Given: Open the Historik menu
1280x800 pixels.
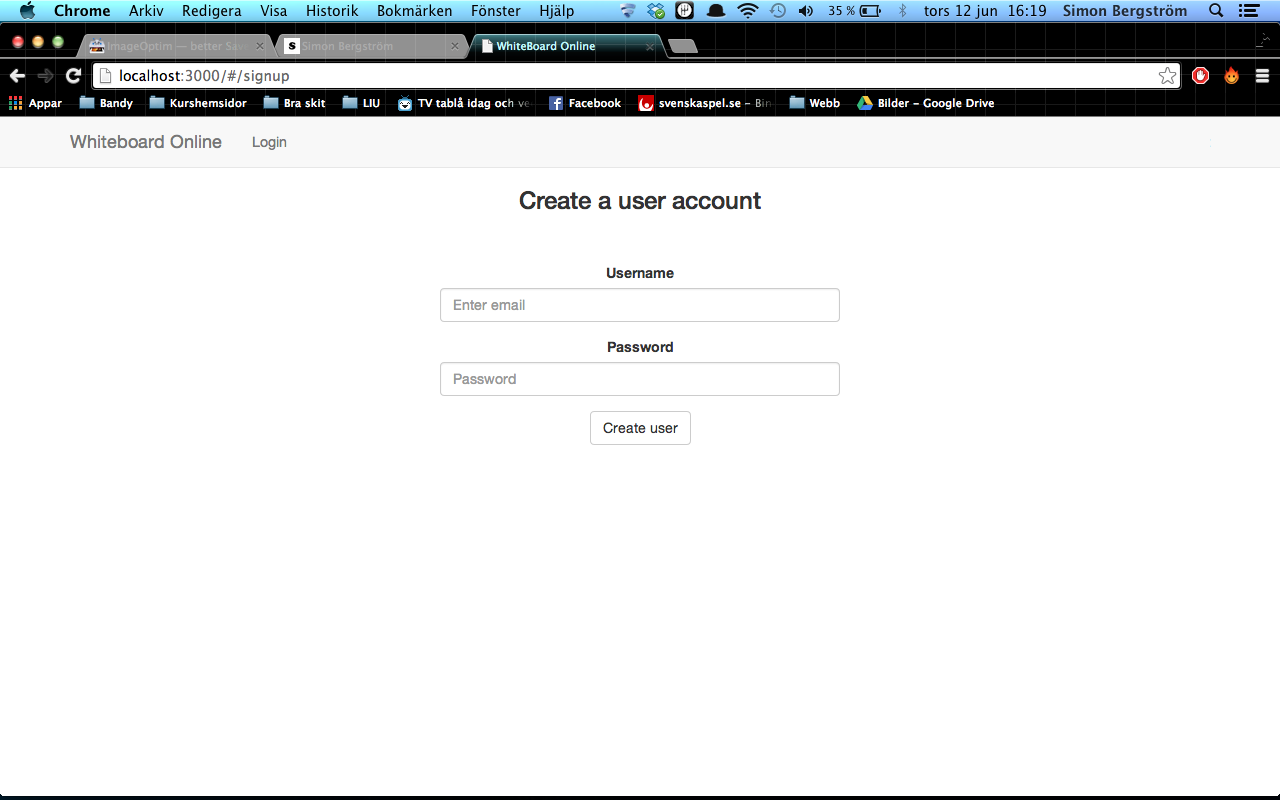Looking at the screenshot, I should coord(332,11).
